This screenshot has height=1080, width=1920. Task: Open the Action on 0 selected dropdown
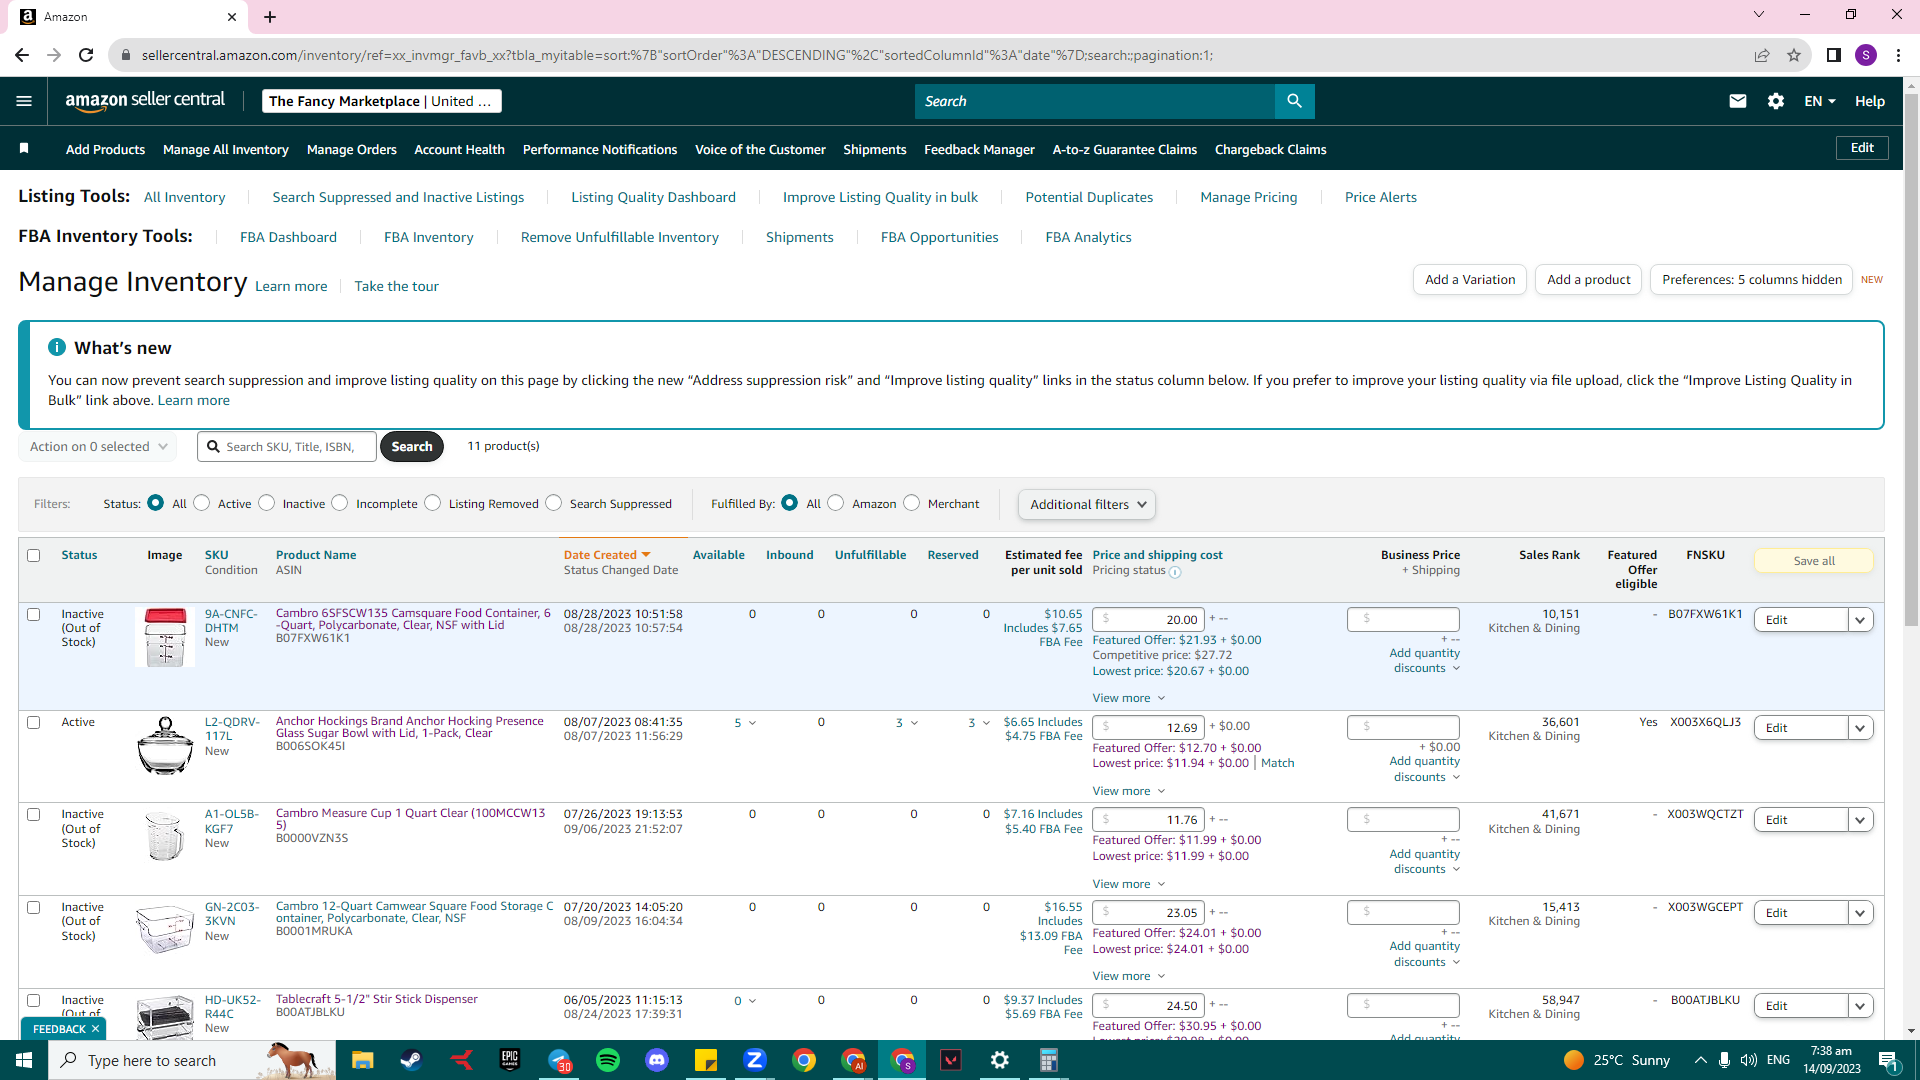pos(98,447)
